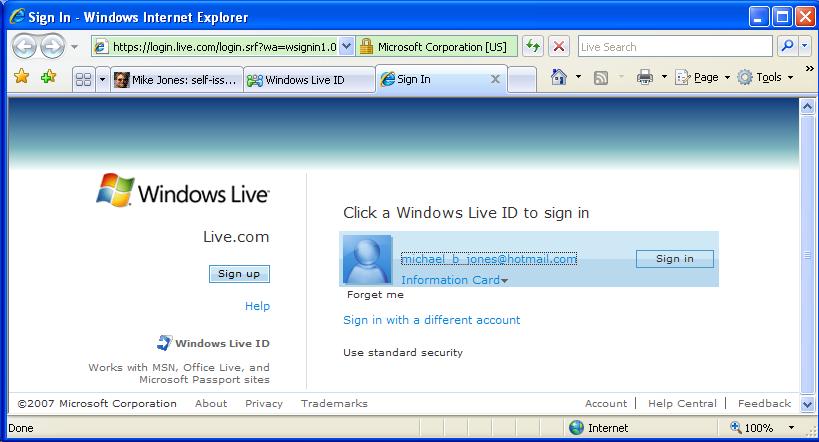Click the red Stop loading icon

(559, 47)
